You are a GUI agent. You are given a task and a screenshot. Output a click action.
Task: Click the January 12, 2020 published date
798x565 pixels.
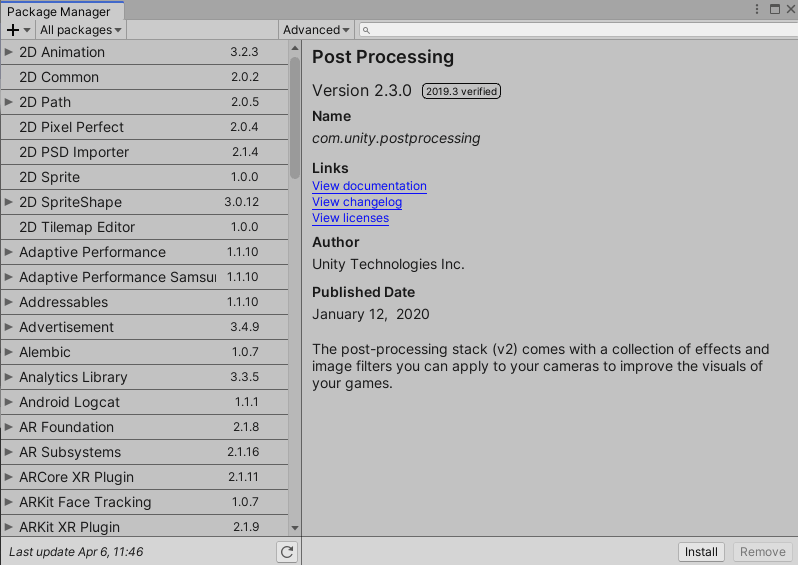(x=370, y=314)
